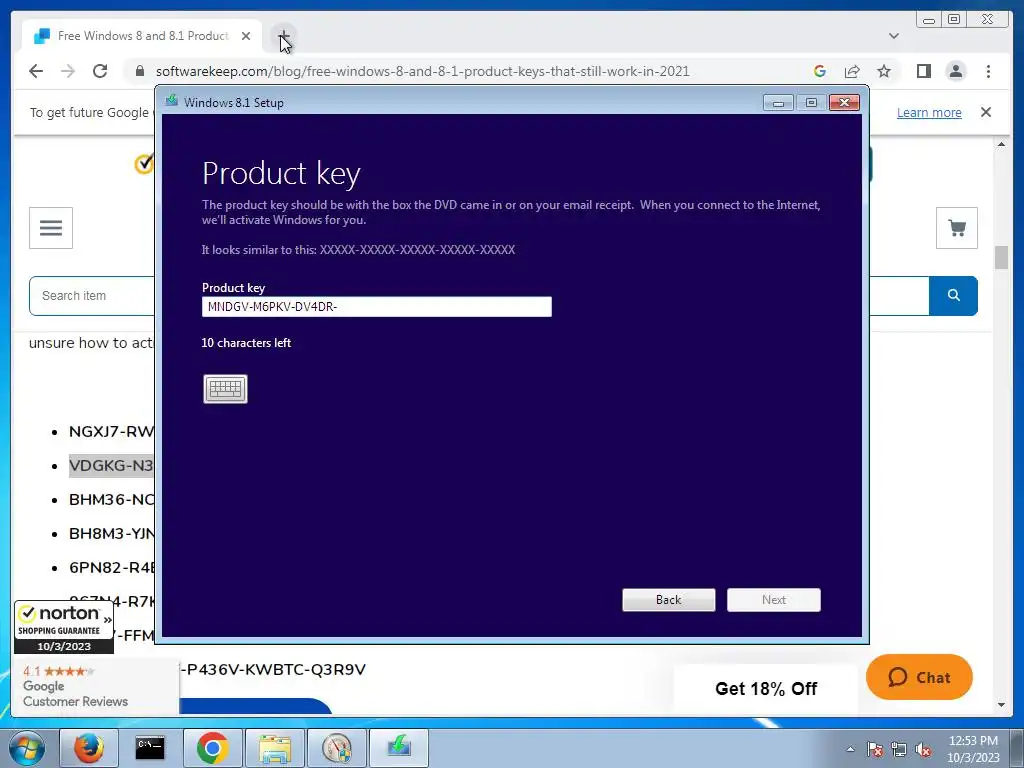Click the blue search magnifier button

point(953,296)
